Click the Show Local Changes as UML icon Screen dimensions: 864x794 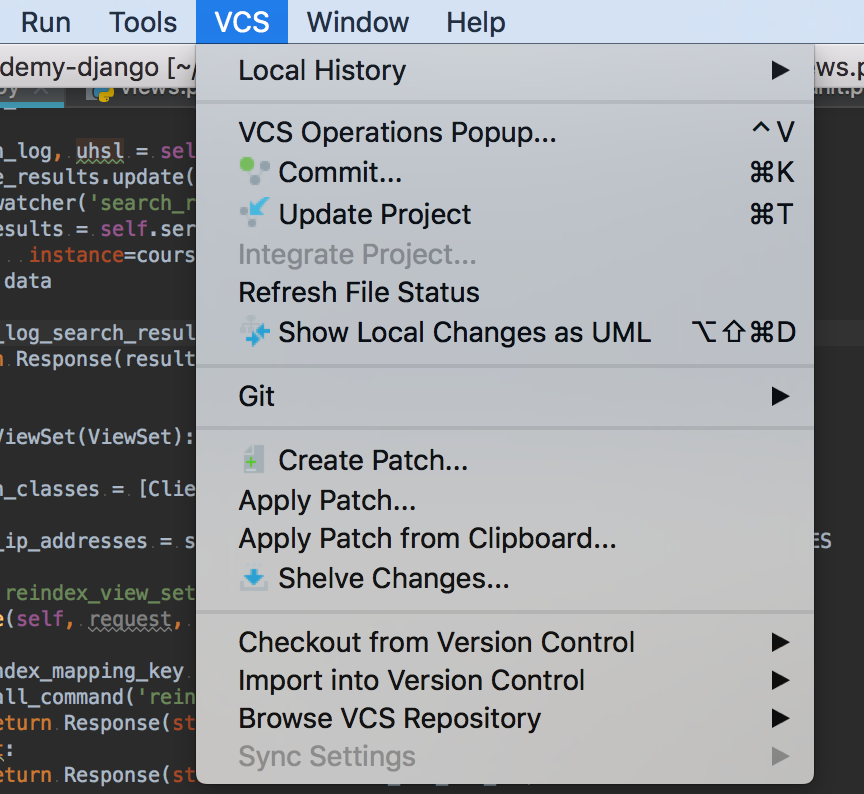pyautogui.click(x=255, y=332)
